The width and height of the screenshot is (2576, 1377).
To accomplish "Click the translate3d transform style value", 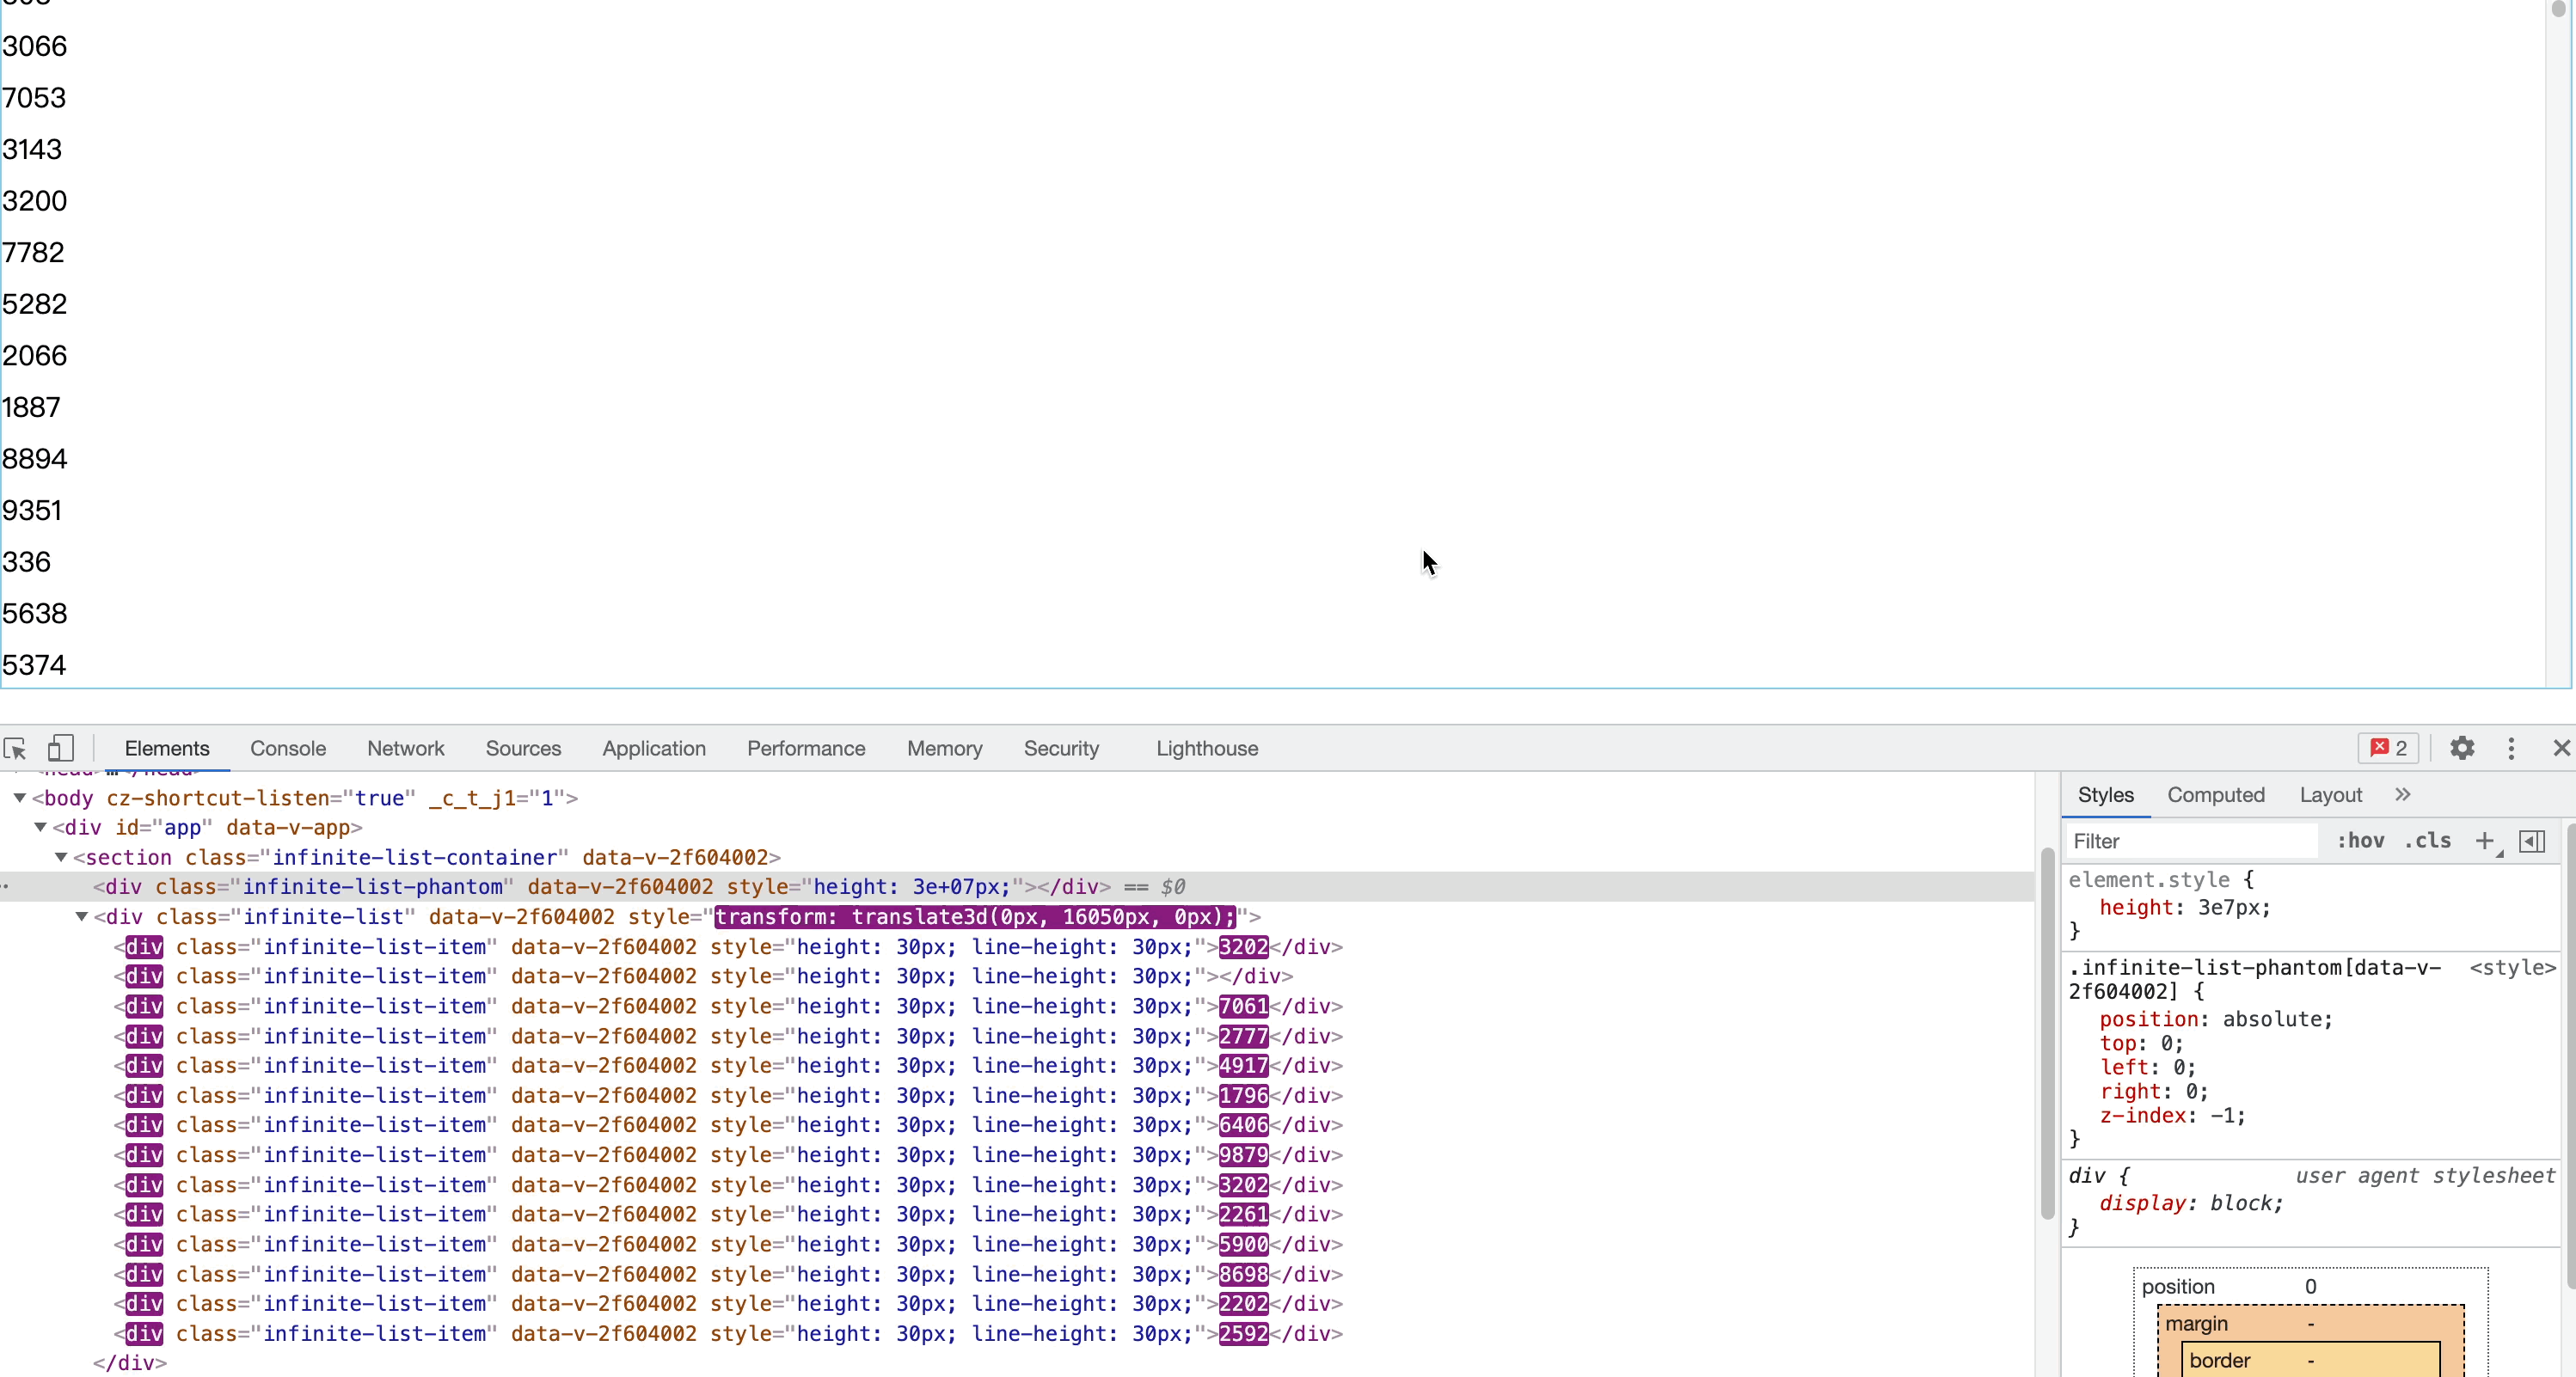I will 975,916.
